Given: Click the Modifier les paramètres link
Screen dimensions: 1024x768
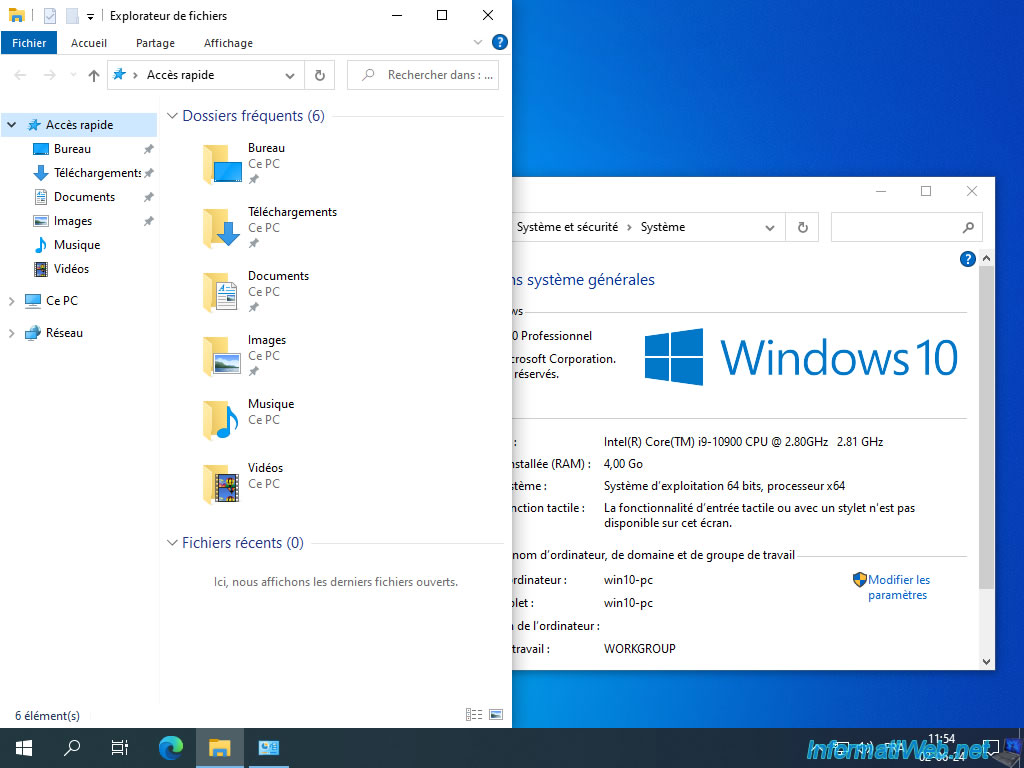Looking at the screenshot, I should click(898, 587).
